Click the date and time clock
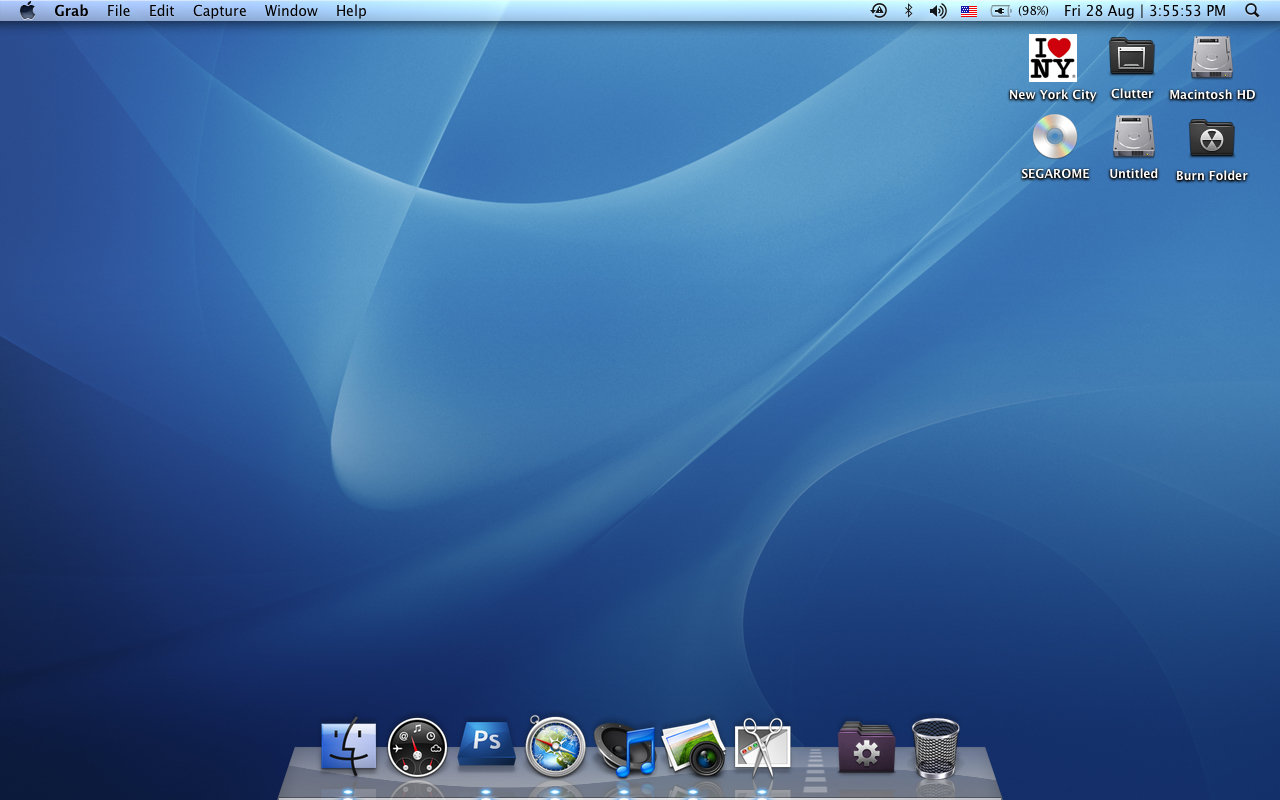Screen dimensions: 1280x800 tap(1144, 11)
